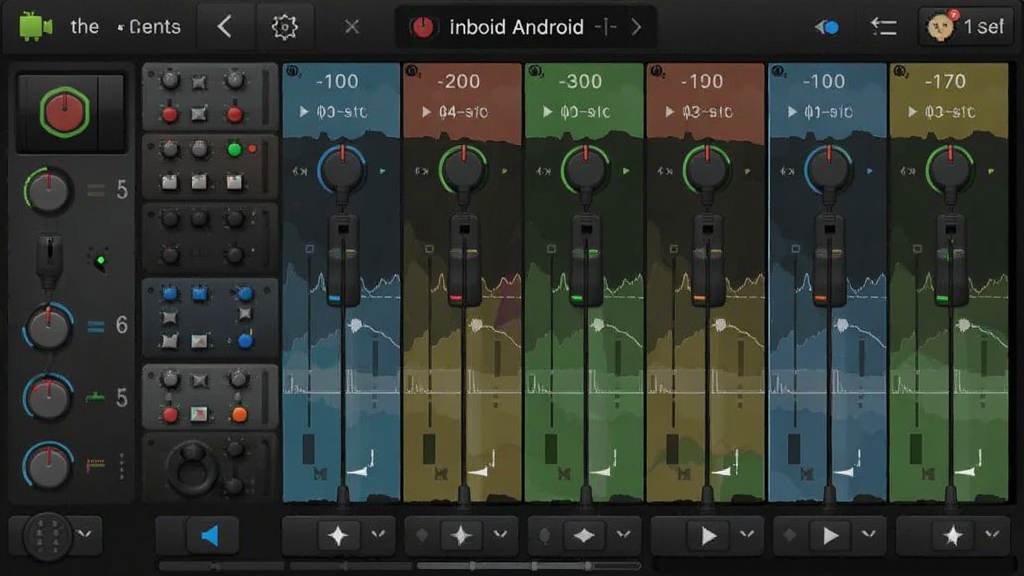Open the dropdown chevron below the -170 channel
This screenshot has height=576, width=1024.
(x=992, y=535)
